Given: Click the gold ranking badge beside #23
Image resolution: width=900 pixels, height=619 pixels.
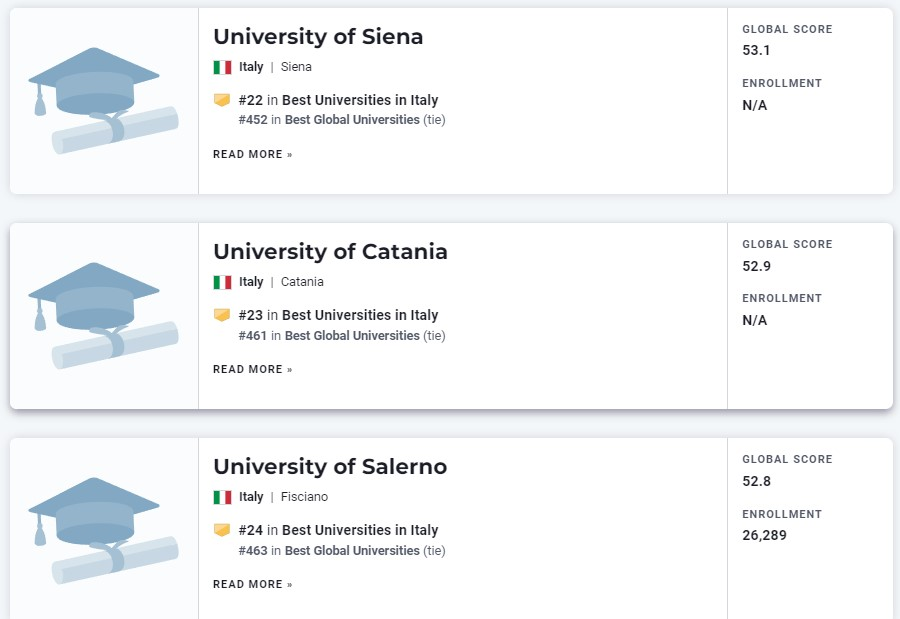Looking at the screenshot, I should pyautogui.click(x=222, y=315).
